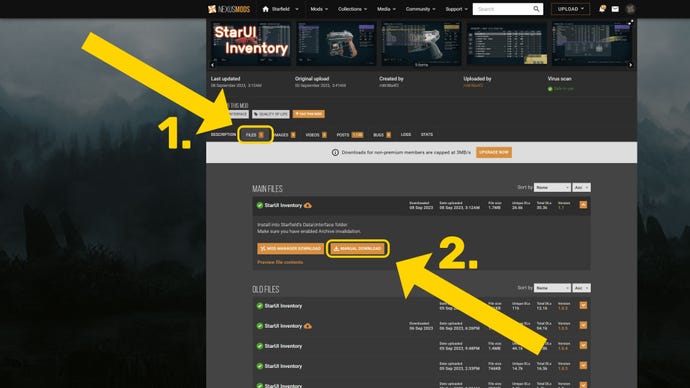Open the Uploaded by user link
Image resolution: width=690 pixels, height=388 pixels.
(x=473, y=85)
